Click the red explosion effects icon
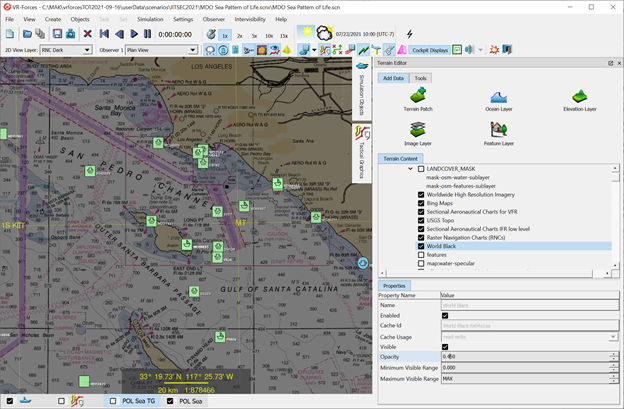Screen dimensions: 624x409 pos(494,50)
